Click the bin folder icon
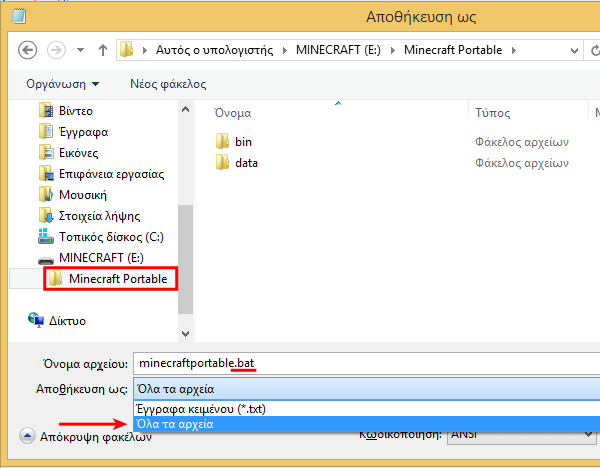This screenshot has width=600, height=468. 223,141
